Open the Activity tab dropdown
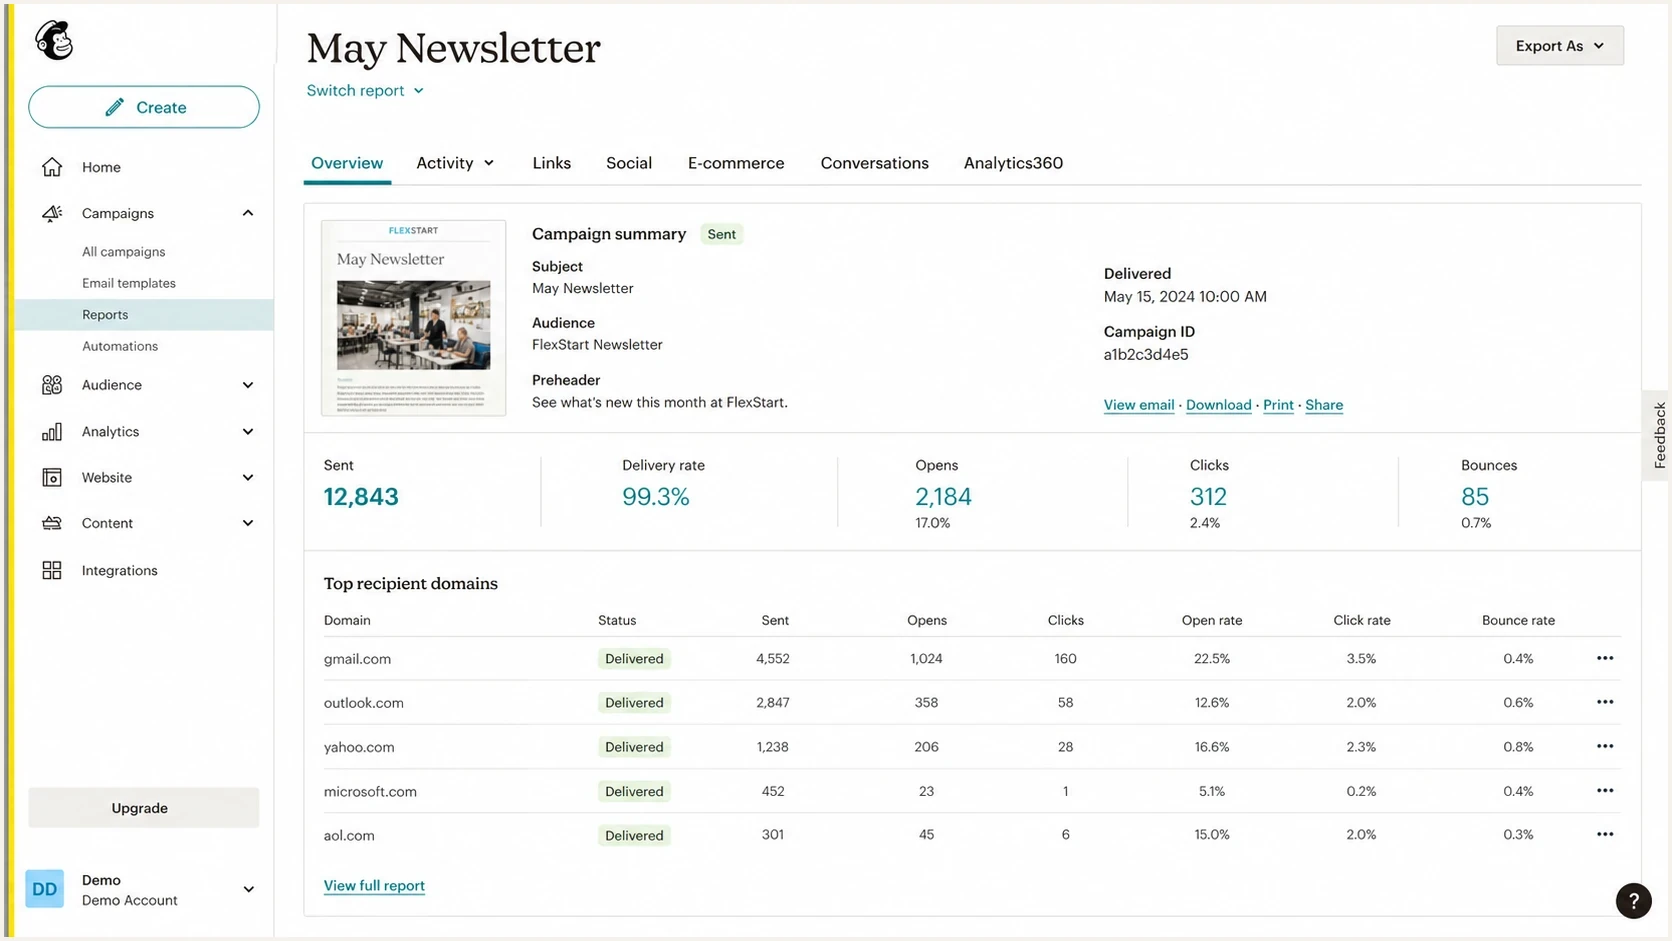This screenshot has width=1672, height=941. 455,163
